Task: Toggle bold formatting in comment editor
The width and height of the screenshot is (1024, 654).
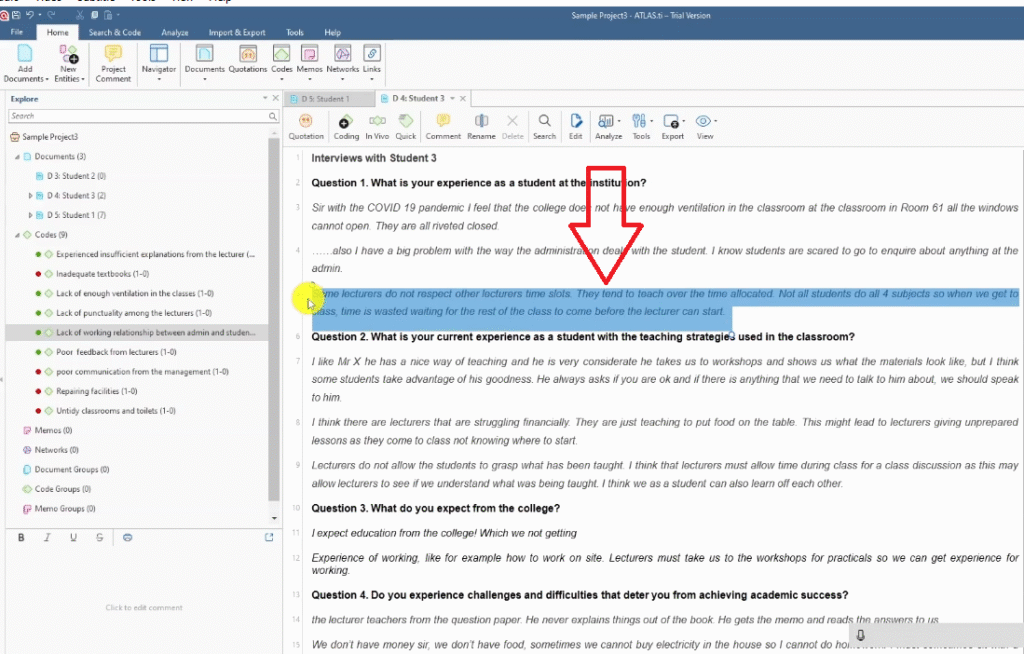Action: point(22,538)
